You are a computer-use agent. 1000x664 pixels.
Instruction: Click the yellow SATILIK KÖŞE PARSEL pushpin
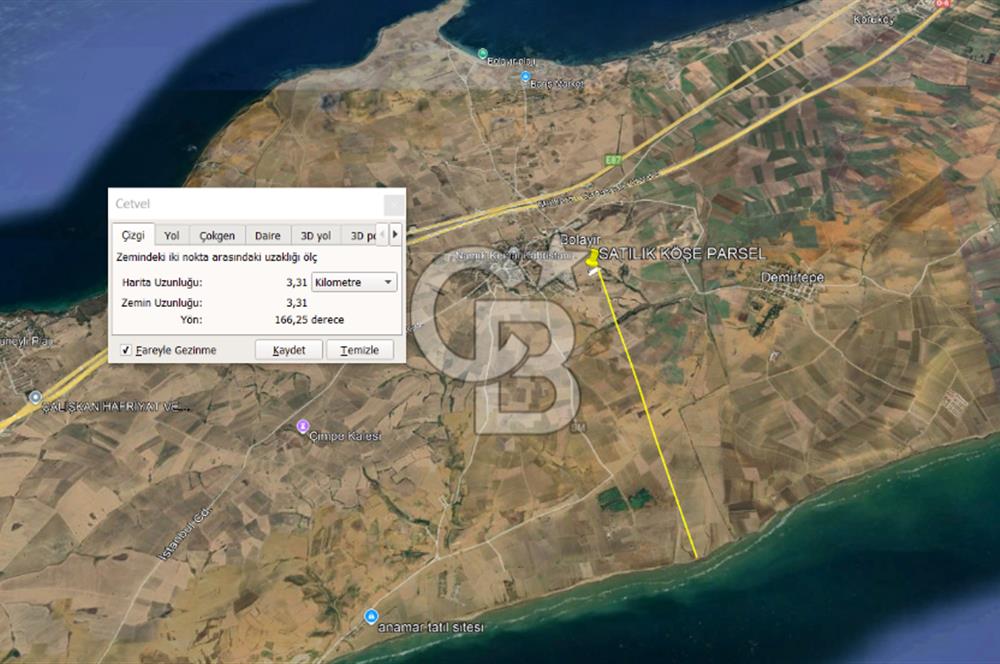592,258
